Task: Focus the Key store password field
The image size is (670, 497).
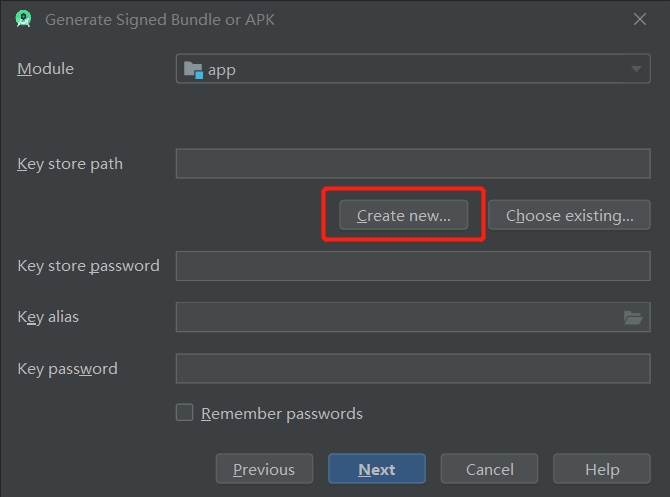Action: [413, 266]
